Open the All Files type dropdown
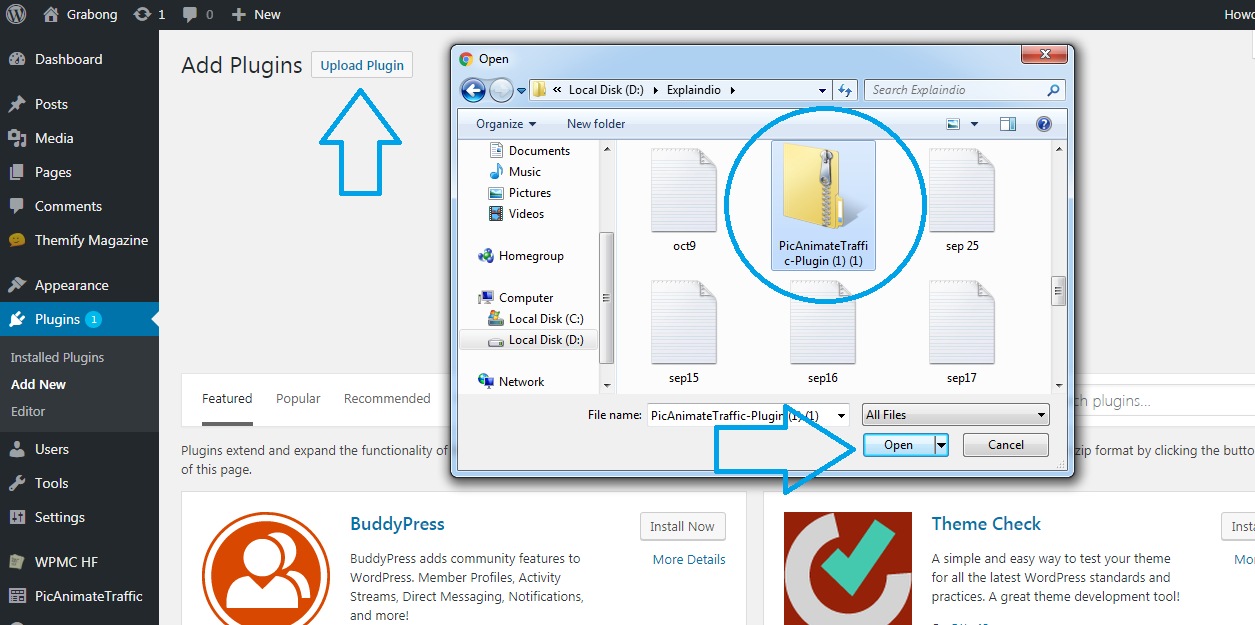The height and width of the screenshot is (625, 1255). coord(955,415)
